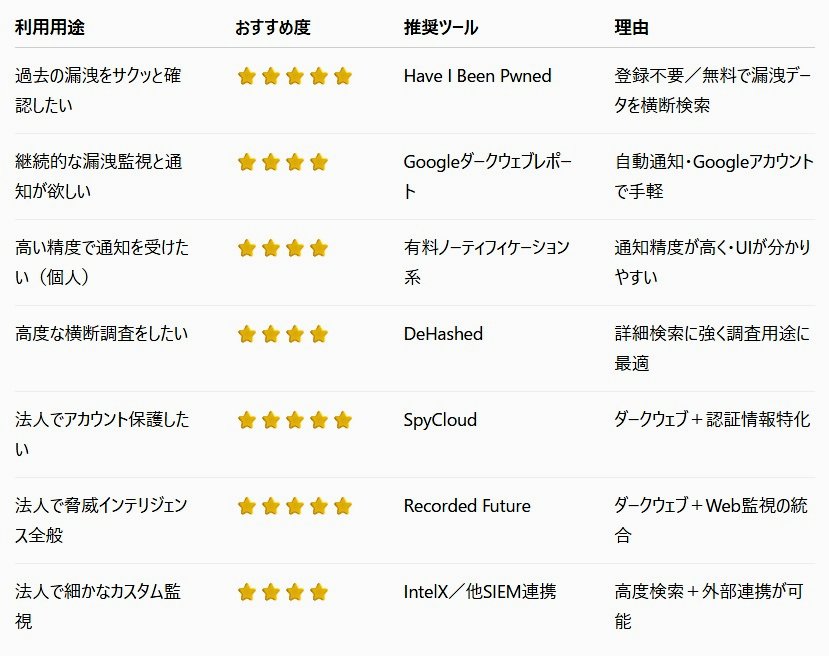Click the second star in the DeHashed row
The image size is (829, 656).
pyautogui.click(x=271, y=334)
